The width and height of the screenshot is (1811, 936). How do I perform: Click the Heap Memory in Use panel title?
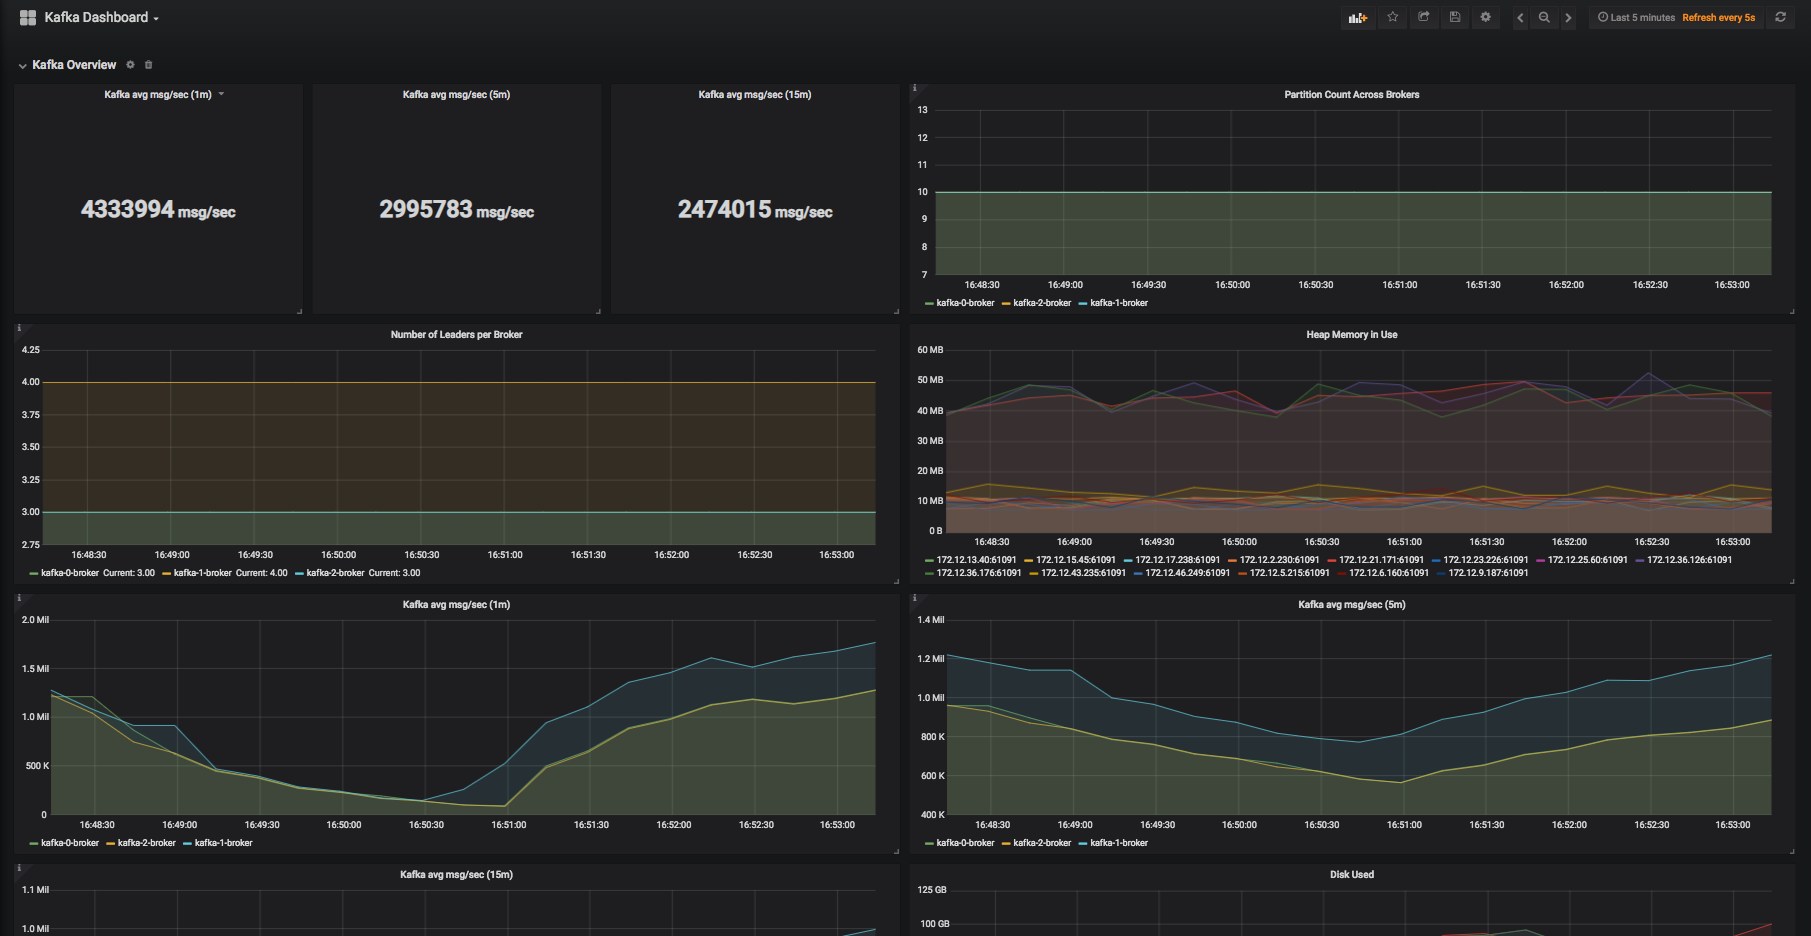click(x=1351, y=335)
